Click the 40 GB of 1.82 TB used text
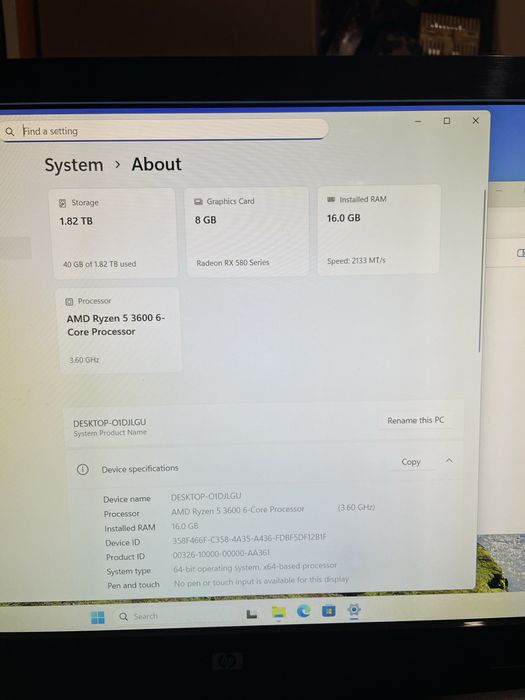Image resolution: width=525 pixels, height=700 pixels. 100,264
